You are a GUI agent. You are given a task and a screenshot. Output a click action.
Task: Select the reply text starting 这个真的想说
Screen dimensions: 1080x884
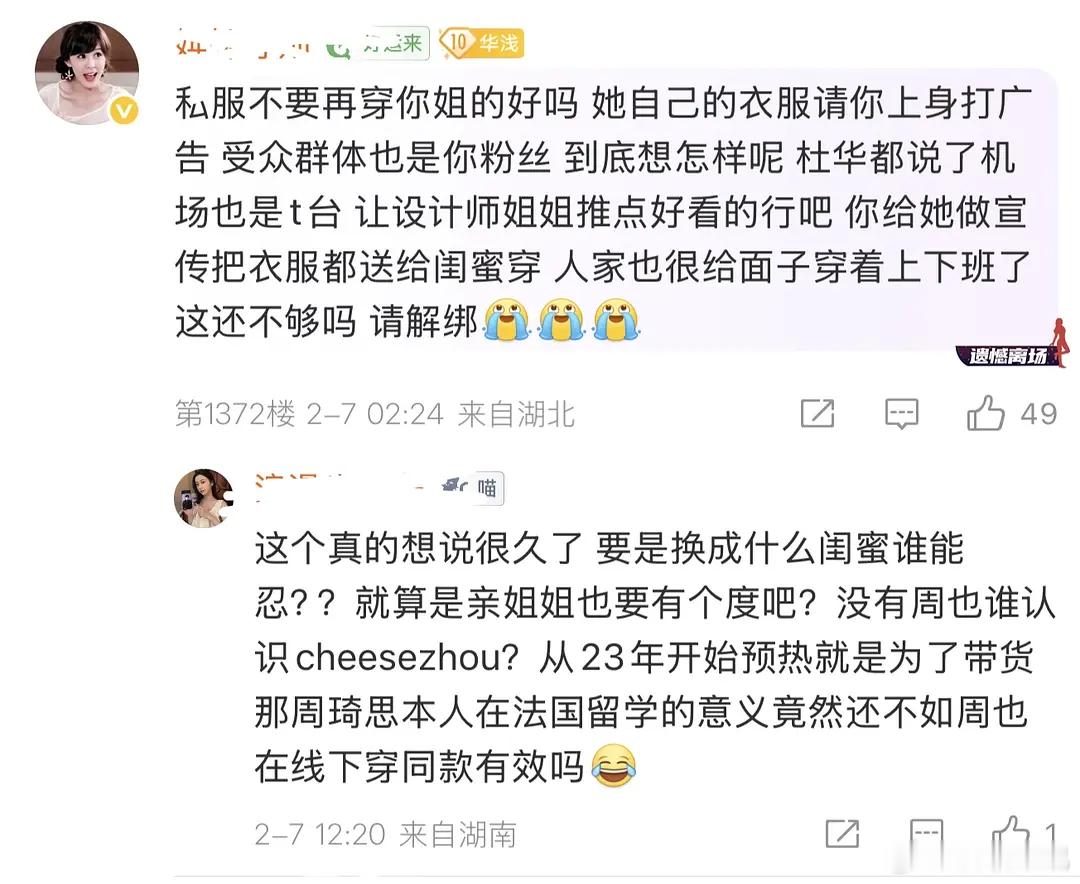click(x=654, y=658)
